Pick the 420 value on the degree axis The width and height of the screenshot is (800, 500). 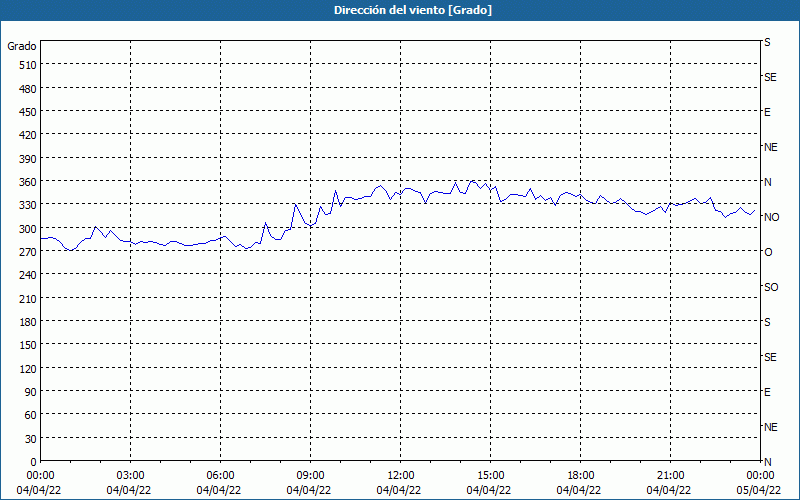pyautogui.click(x=28, y=135)
